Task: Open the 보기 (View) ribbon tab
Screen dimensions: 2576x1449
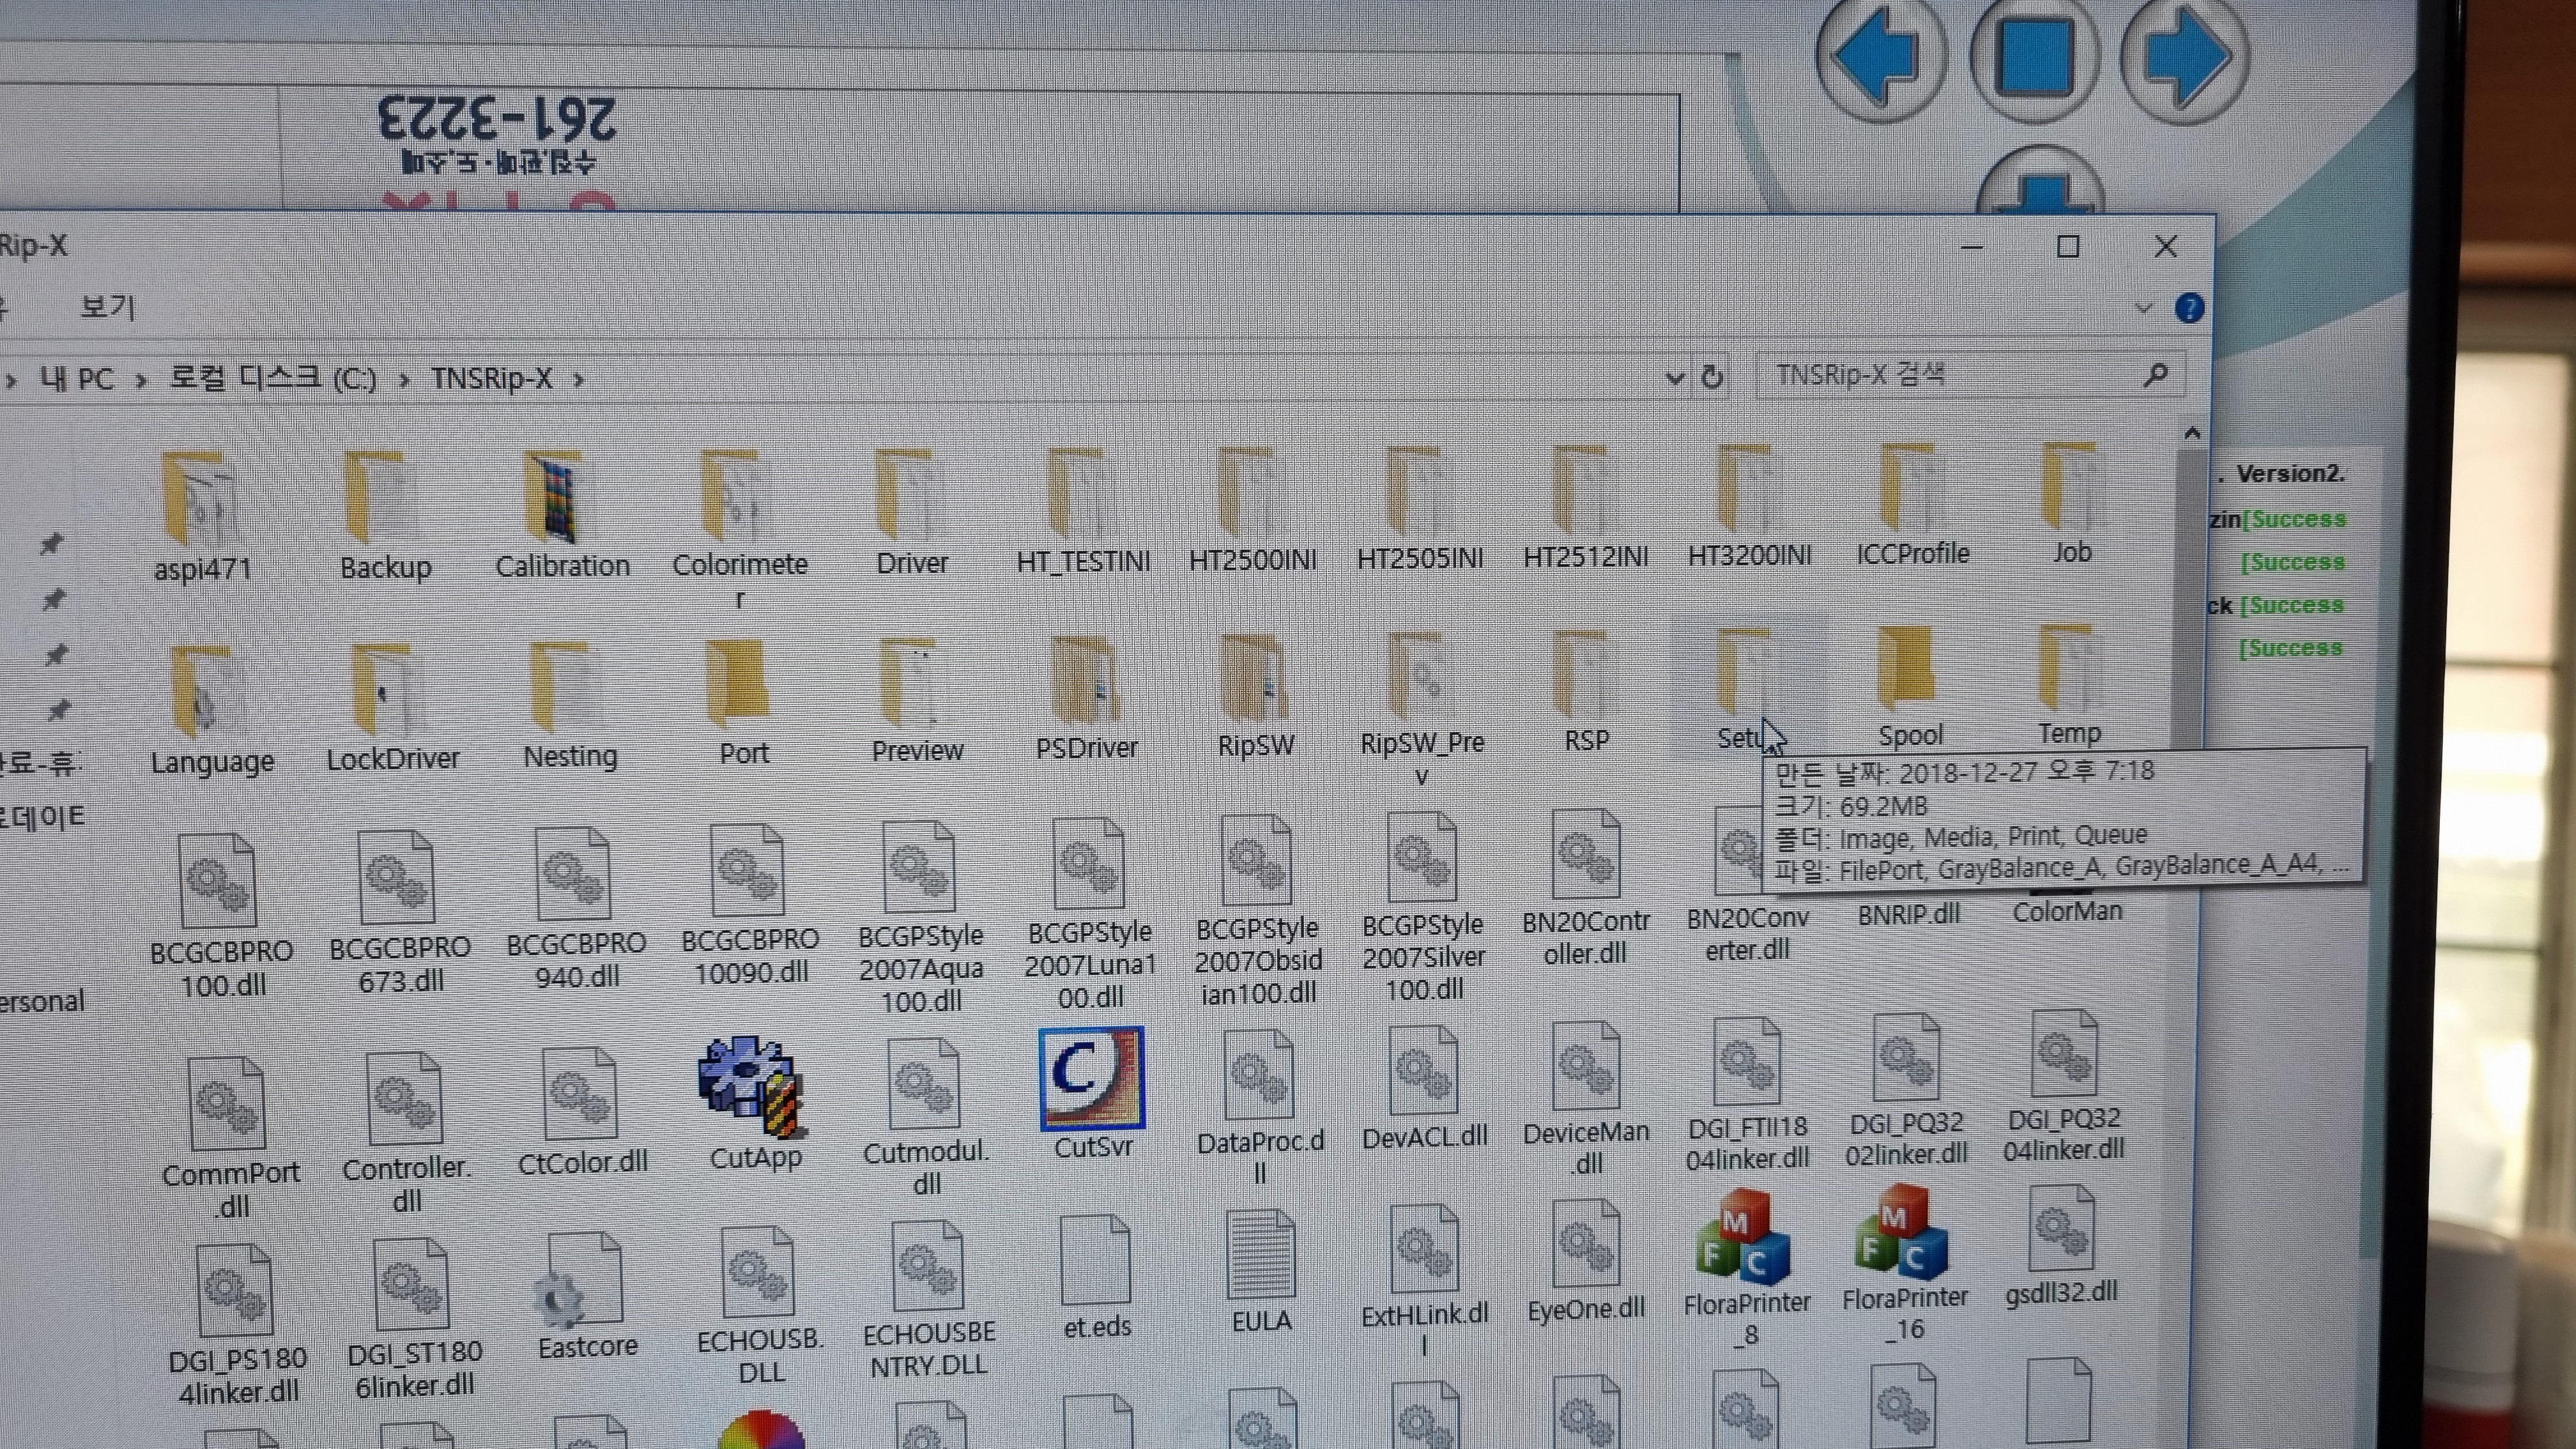Action: click(107, 306)
